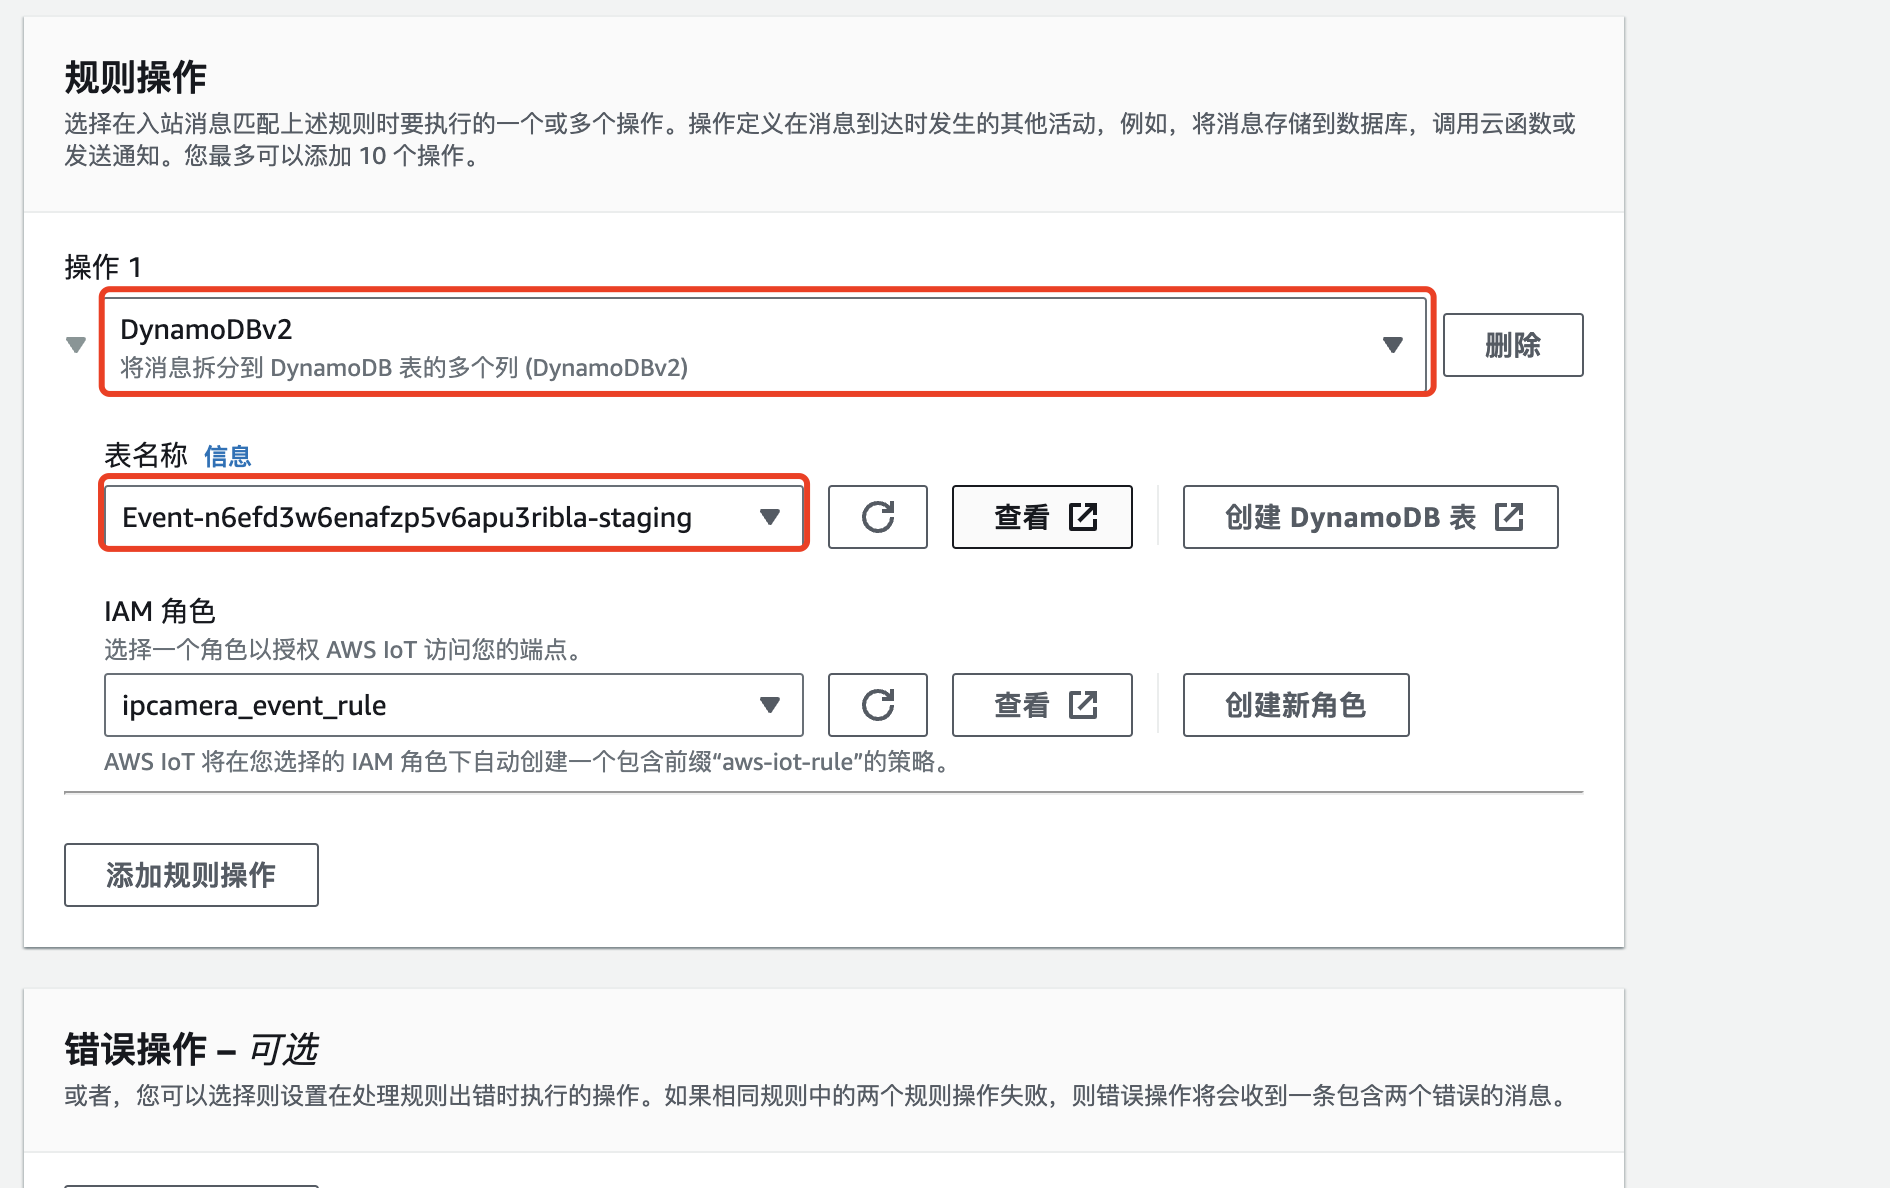1890x1188 pixels.
Task: Click the 规则操作 section heading
Action: tap(136, 77)
